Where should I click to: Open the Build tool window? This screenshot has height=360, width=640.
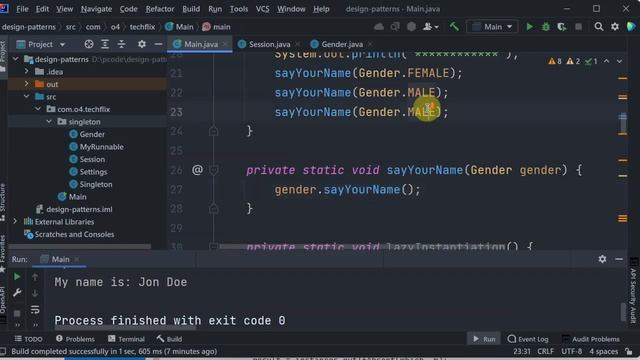pyautogui.click(x=169, y=339)
